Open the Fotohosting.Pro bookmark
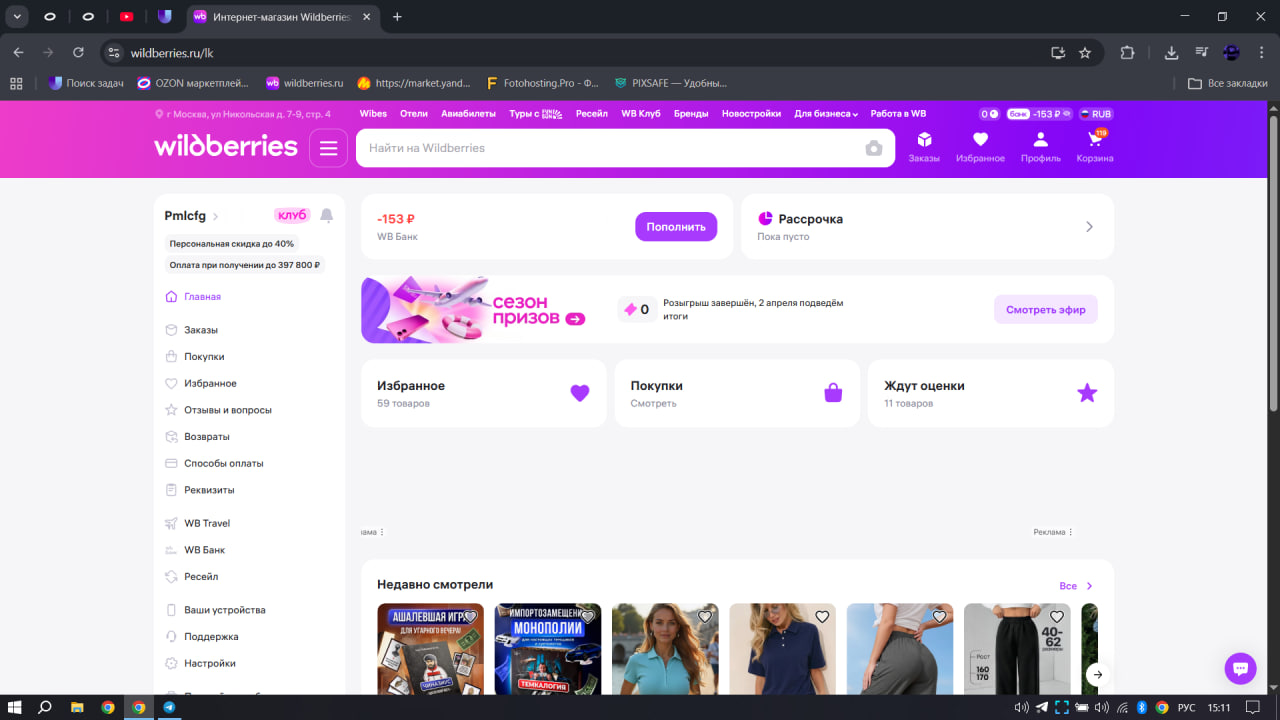 click(x=541, y=83)
